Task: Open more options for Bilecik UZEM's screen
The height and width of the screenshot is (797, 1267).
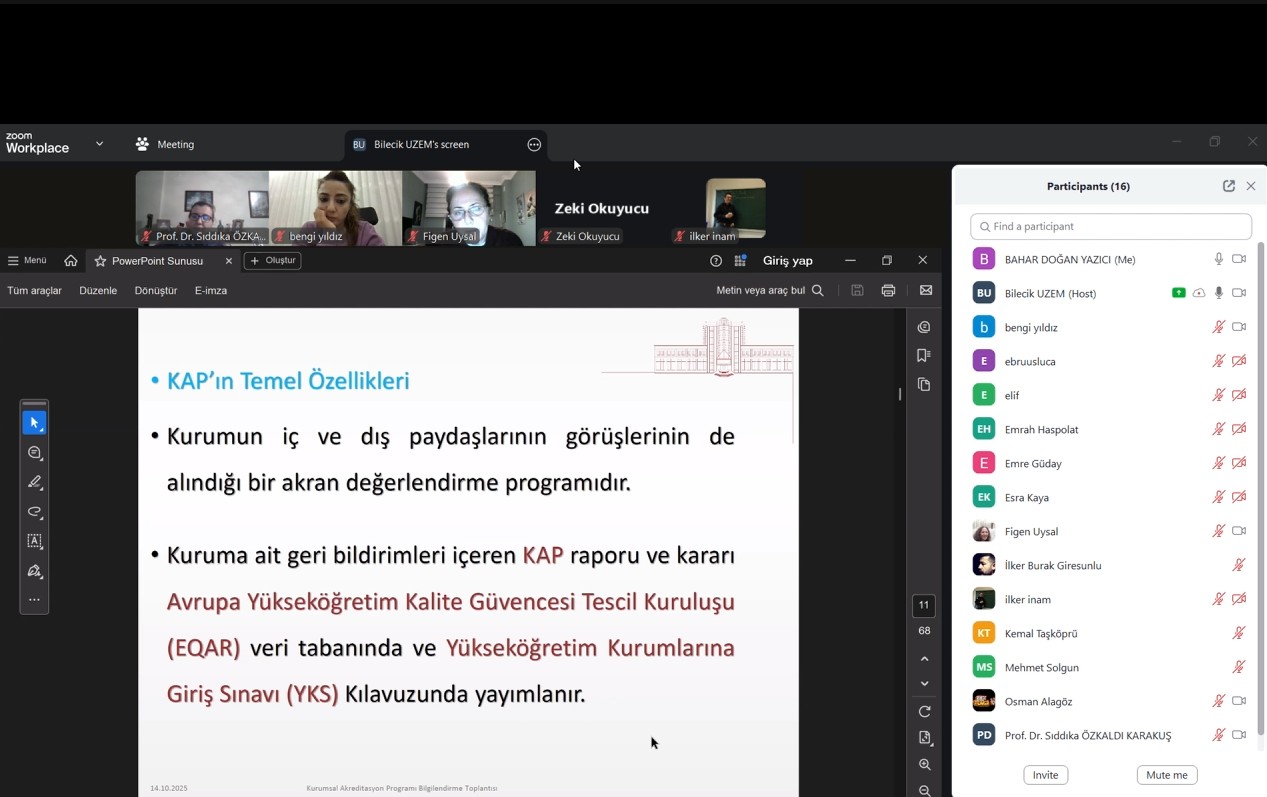Action: (x=534, y=144)
